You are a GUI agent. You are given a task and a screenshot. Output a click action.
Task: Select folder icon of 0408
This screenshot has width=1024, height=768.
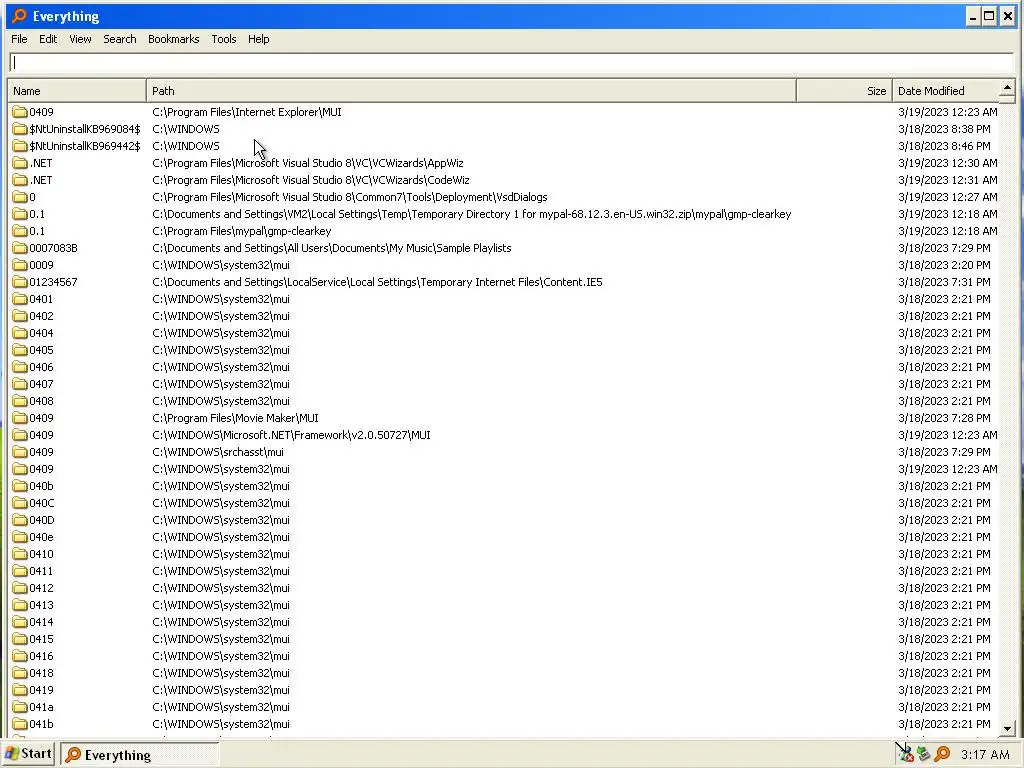point(20,400)
